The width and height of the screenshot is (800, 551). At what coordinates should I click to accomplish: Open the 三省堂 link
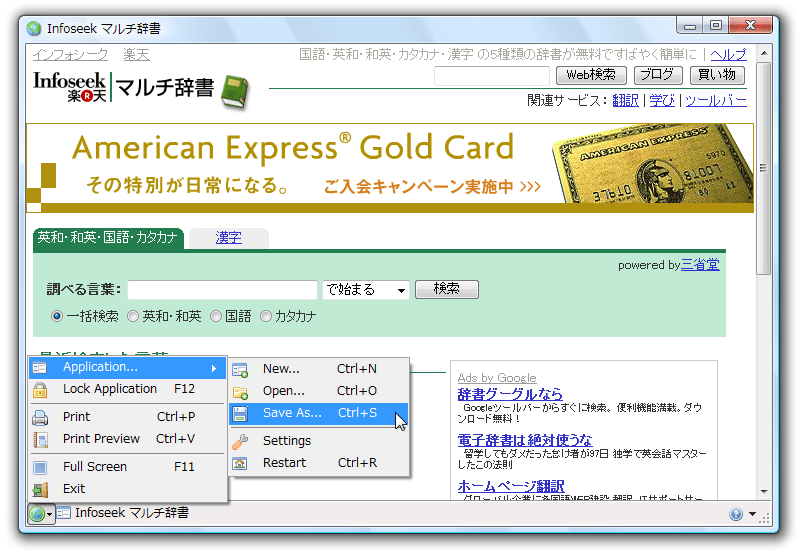click(700, 265)
